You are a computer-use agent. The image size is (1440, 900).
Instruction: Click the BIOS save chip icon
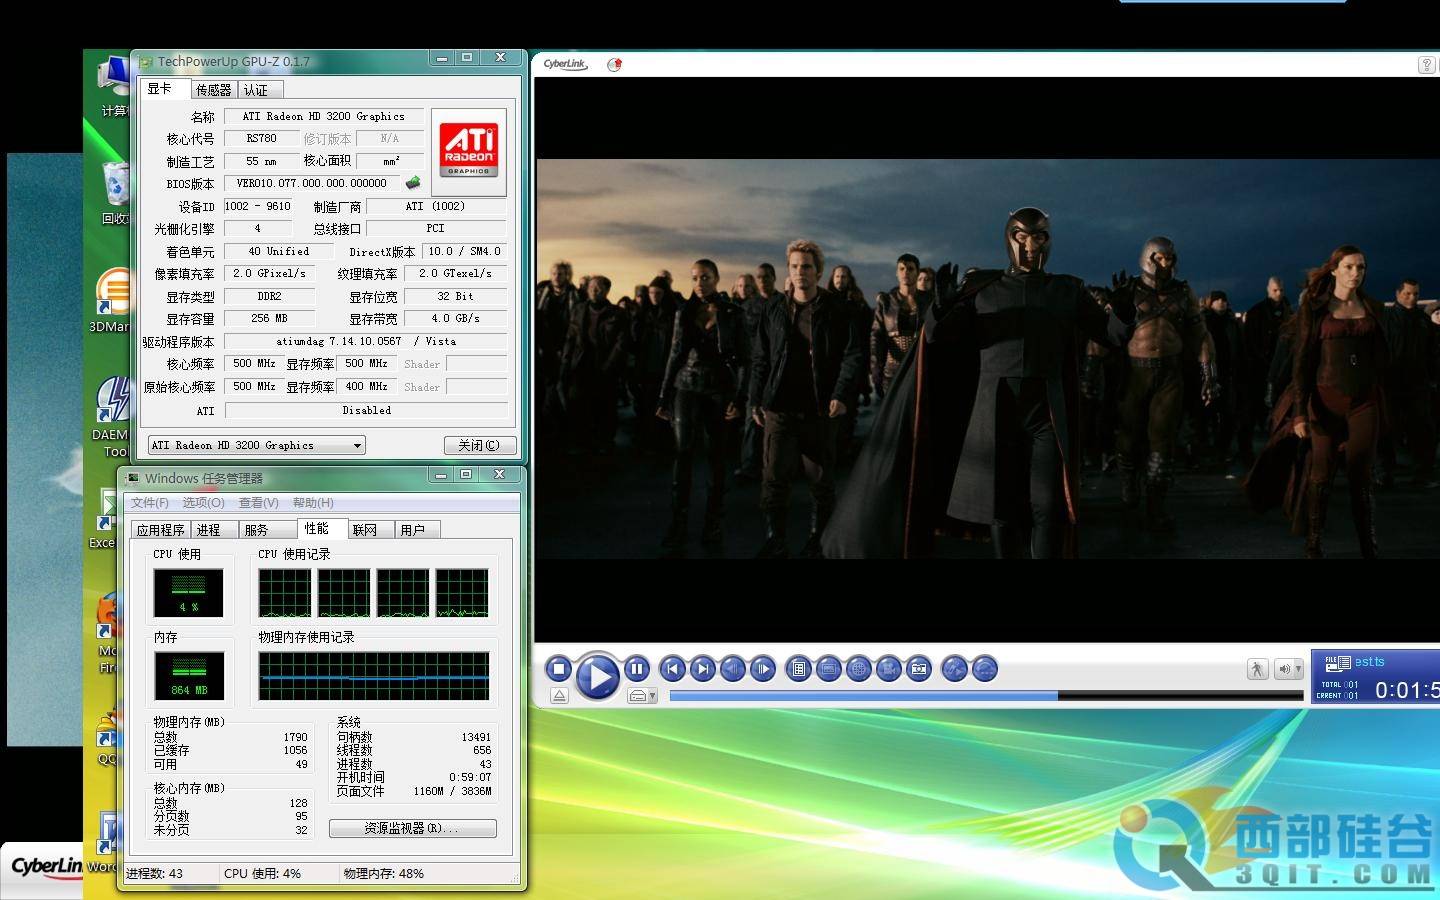click(x=412, y=183)
